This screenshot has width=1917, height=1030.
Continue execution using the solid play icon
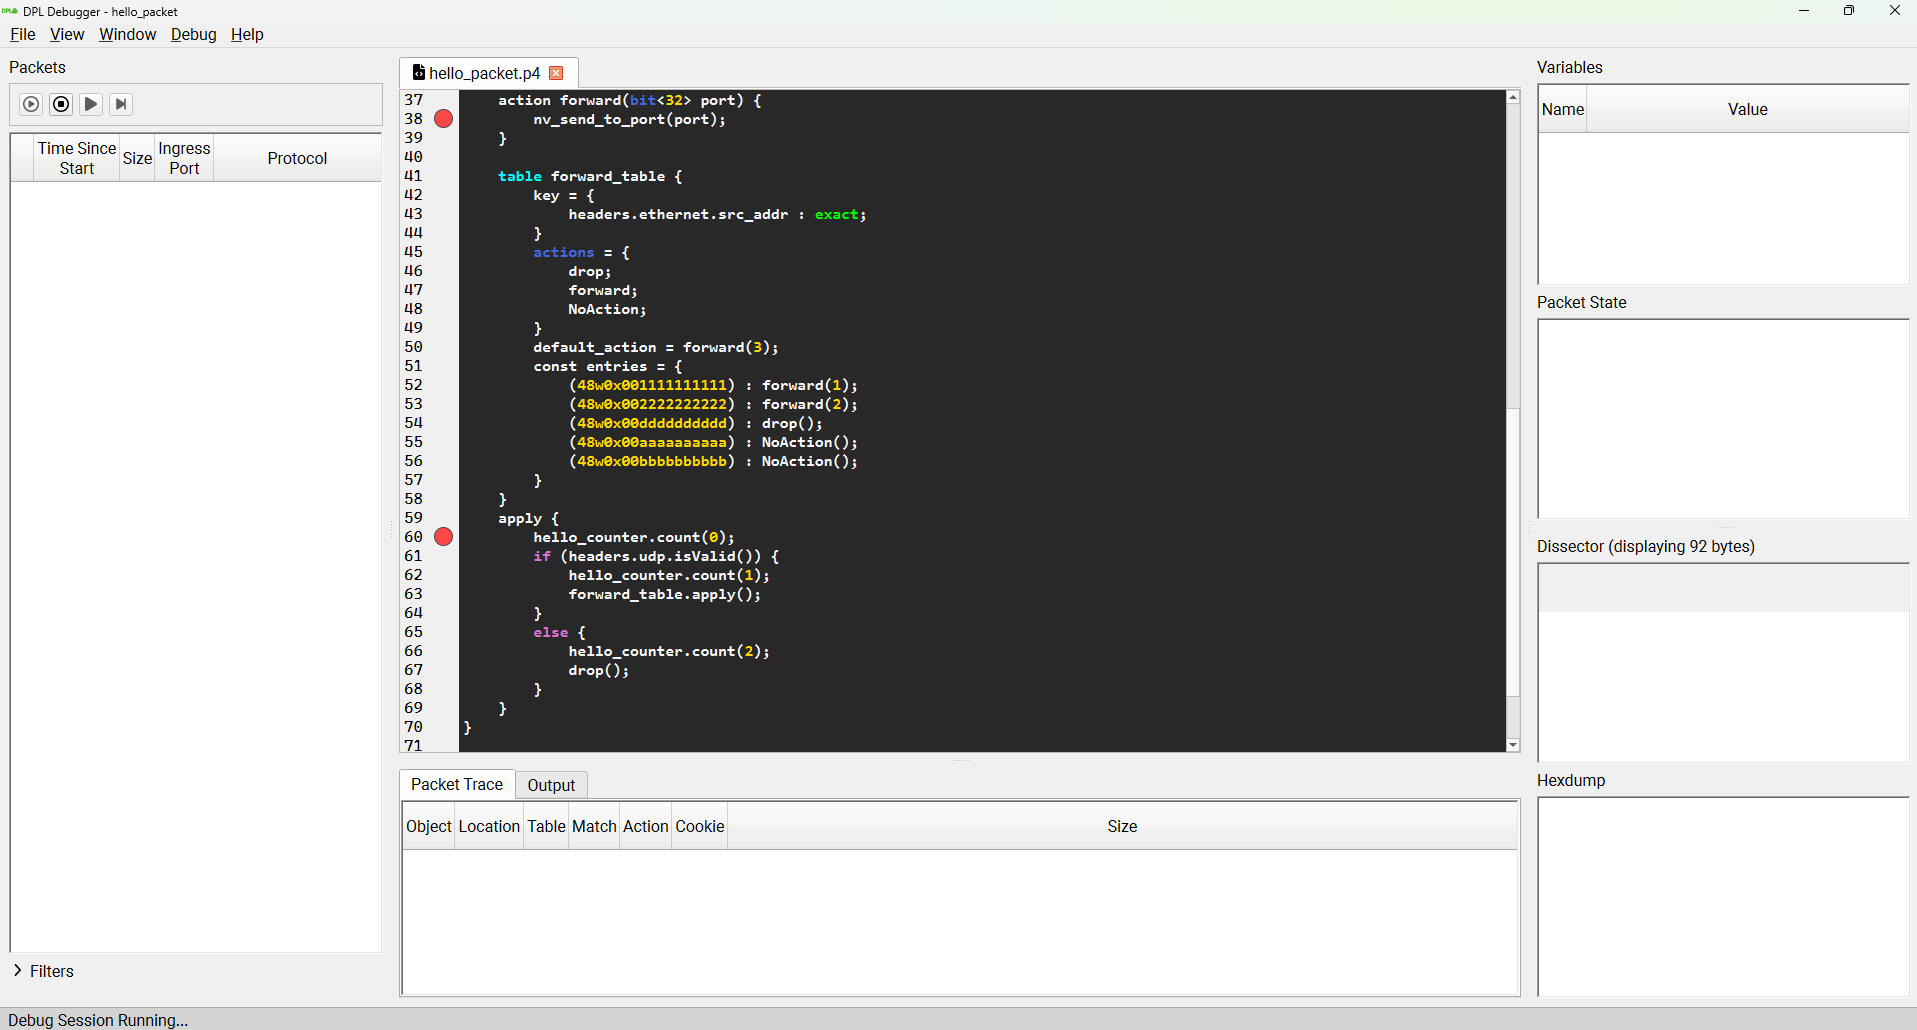pos(91,104)
